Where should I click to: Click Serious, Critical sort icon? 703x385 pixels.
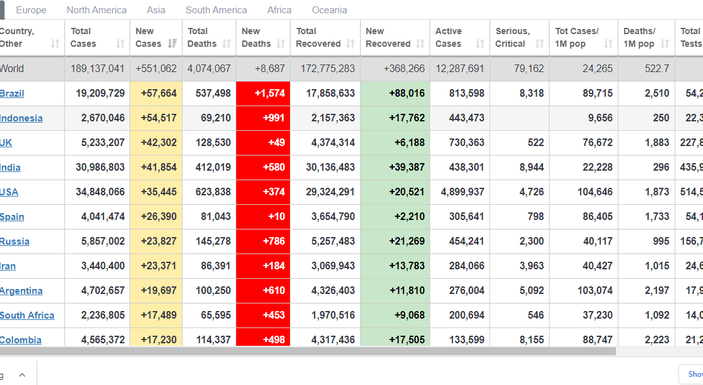pyautogui.click(x=540, y=43)
